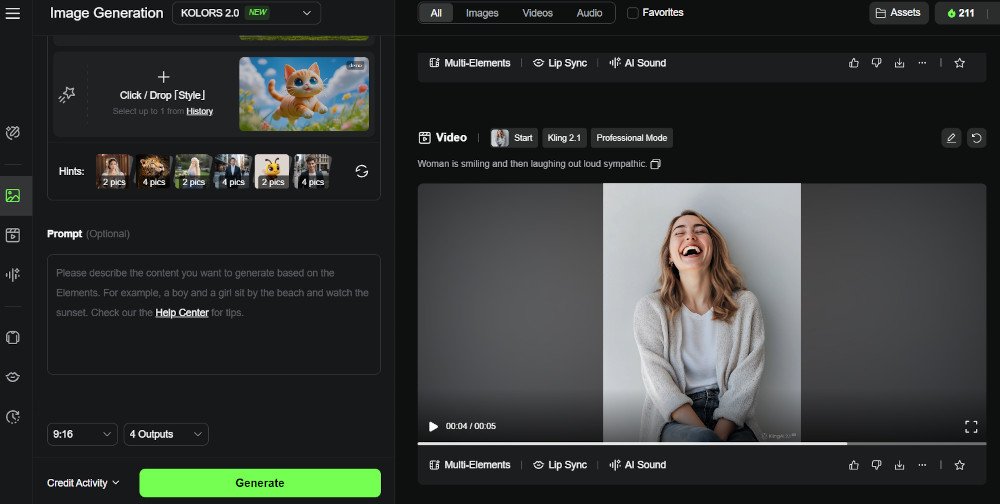Click AI Sound on the upper card
Viewport: 1000px width, 504px height.
638,63
